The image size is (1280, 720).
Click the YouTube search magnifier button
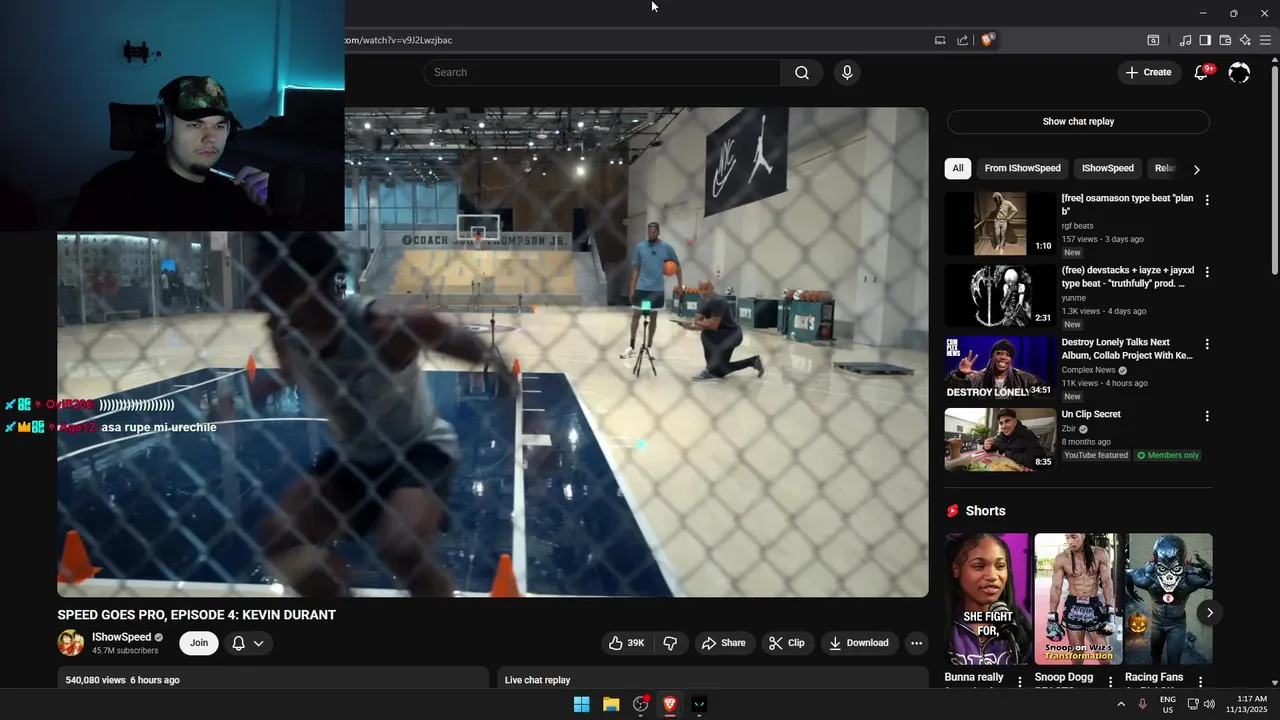(x=802, y=72)
